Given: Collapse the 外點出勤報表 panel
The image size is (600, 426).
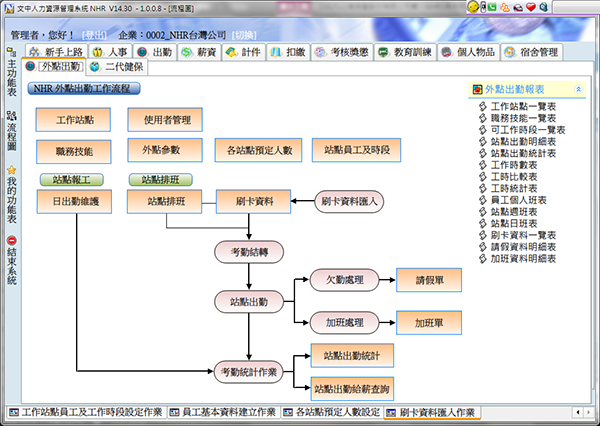Looking at the screenshot, I should coord(578,89).
